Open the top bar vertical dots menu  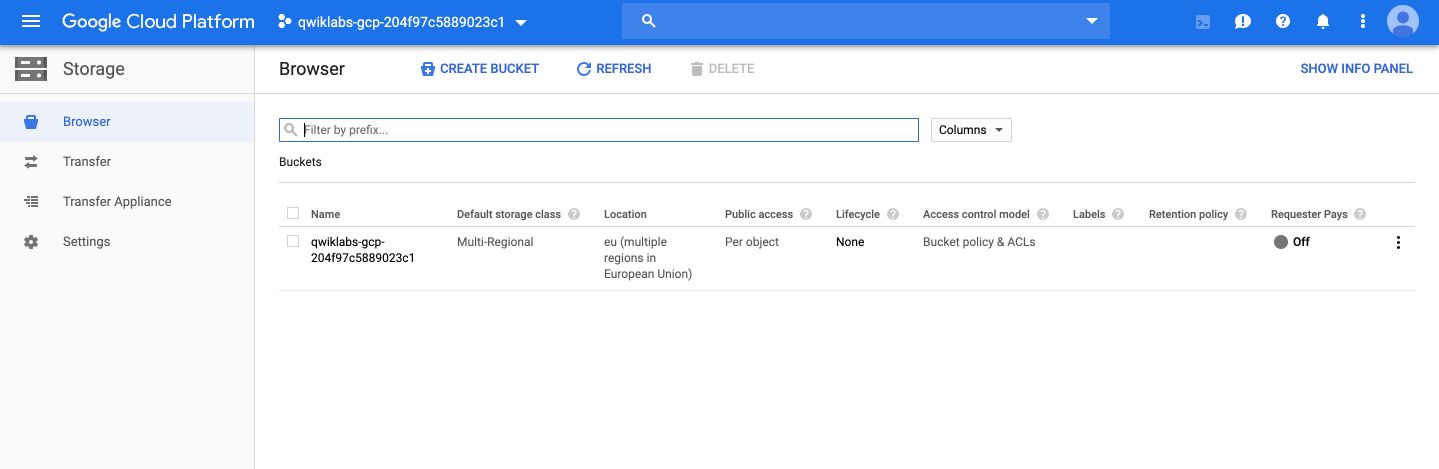pos(1363,21)
